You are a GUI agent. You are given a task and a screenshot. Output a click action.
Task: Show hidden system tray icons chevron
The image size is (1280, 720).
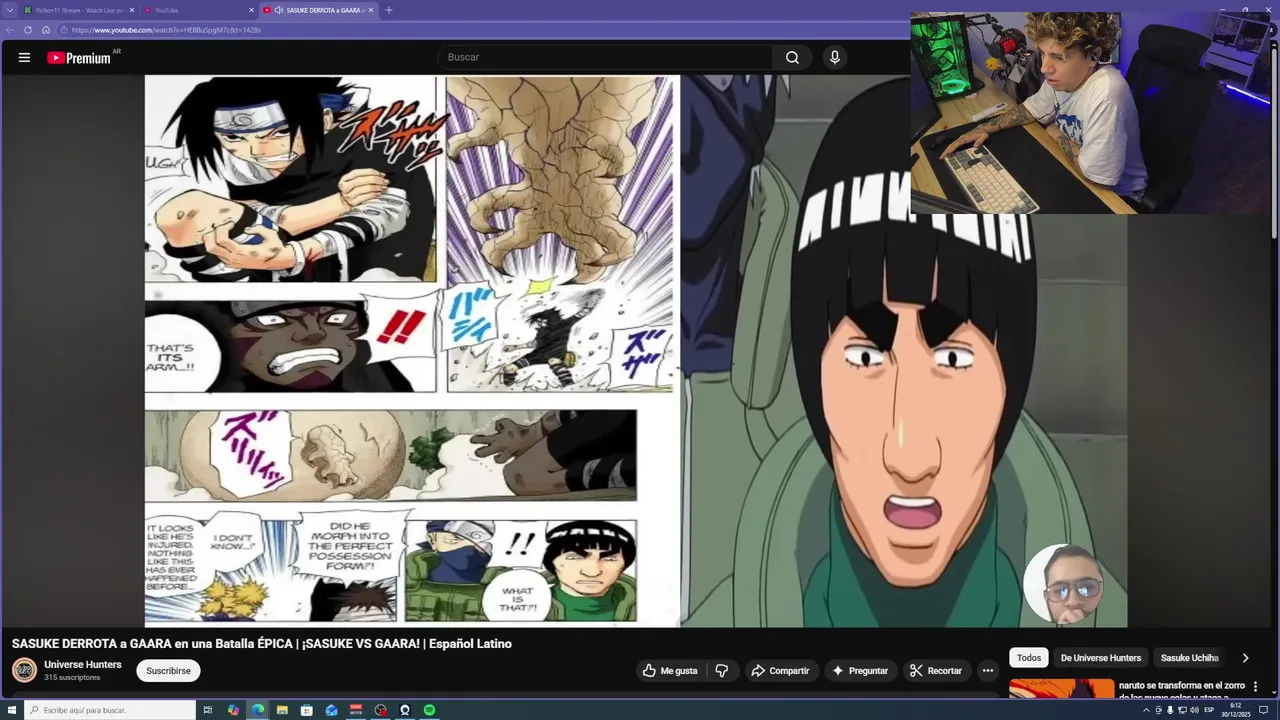click(x=1147, y=710)
